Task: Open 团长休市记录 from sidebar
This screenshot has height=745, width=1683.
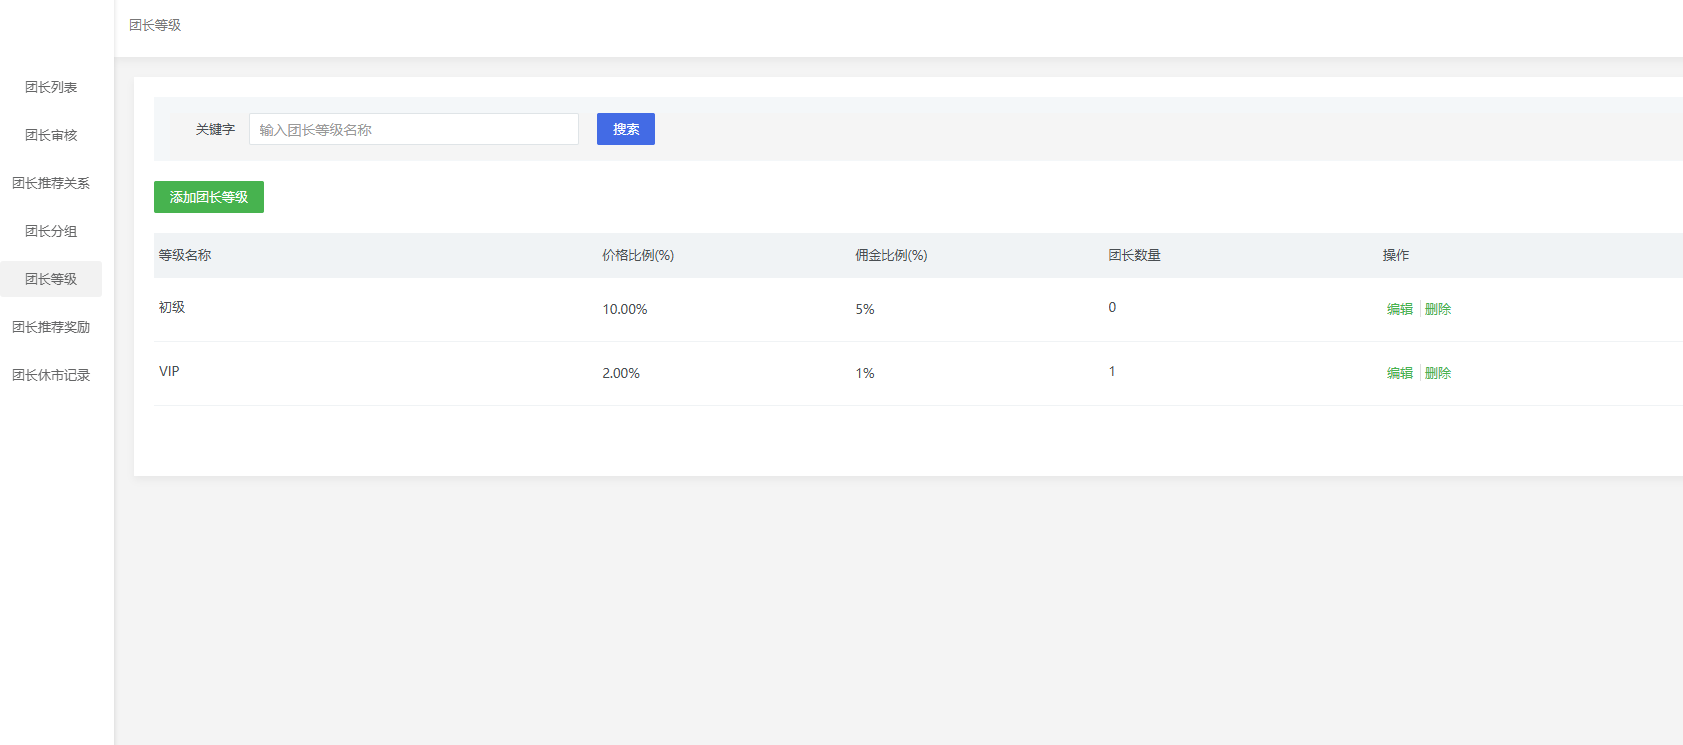Action: [51, 375]
